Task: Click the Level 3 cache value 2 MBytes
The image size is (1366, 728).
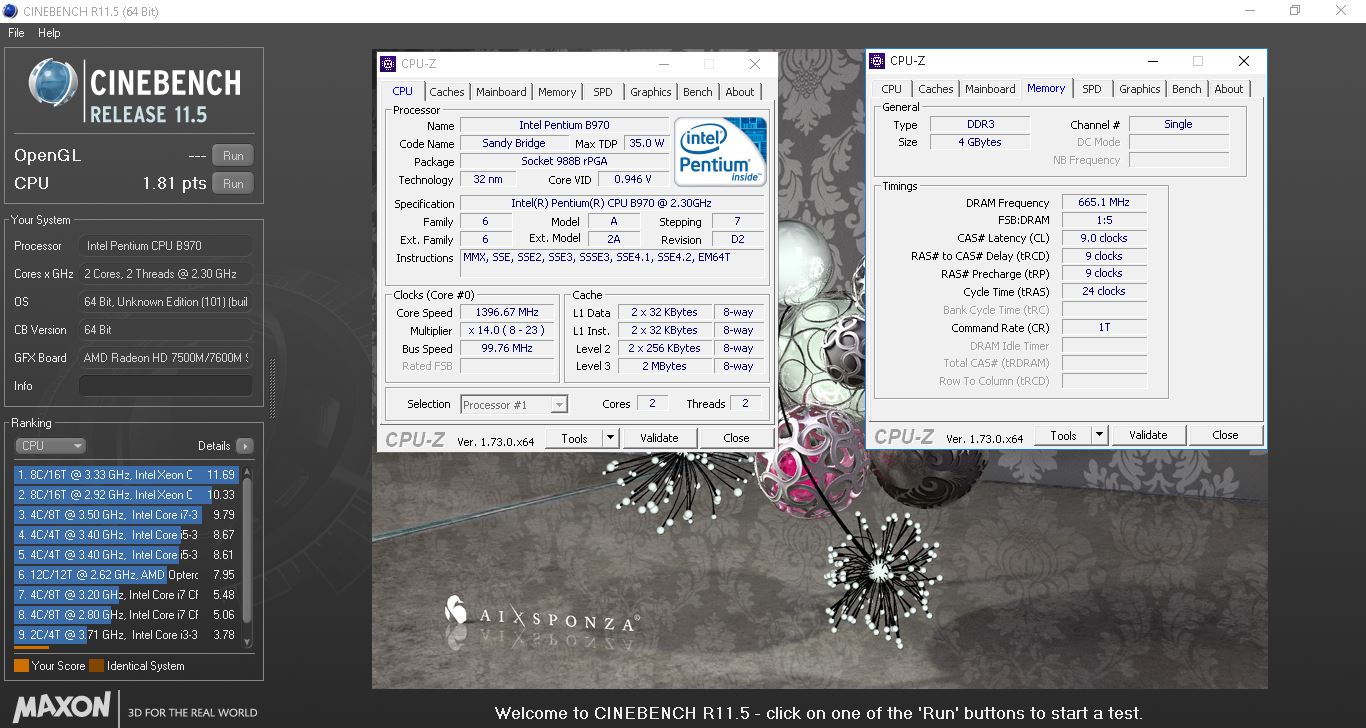Action: 665,367
